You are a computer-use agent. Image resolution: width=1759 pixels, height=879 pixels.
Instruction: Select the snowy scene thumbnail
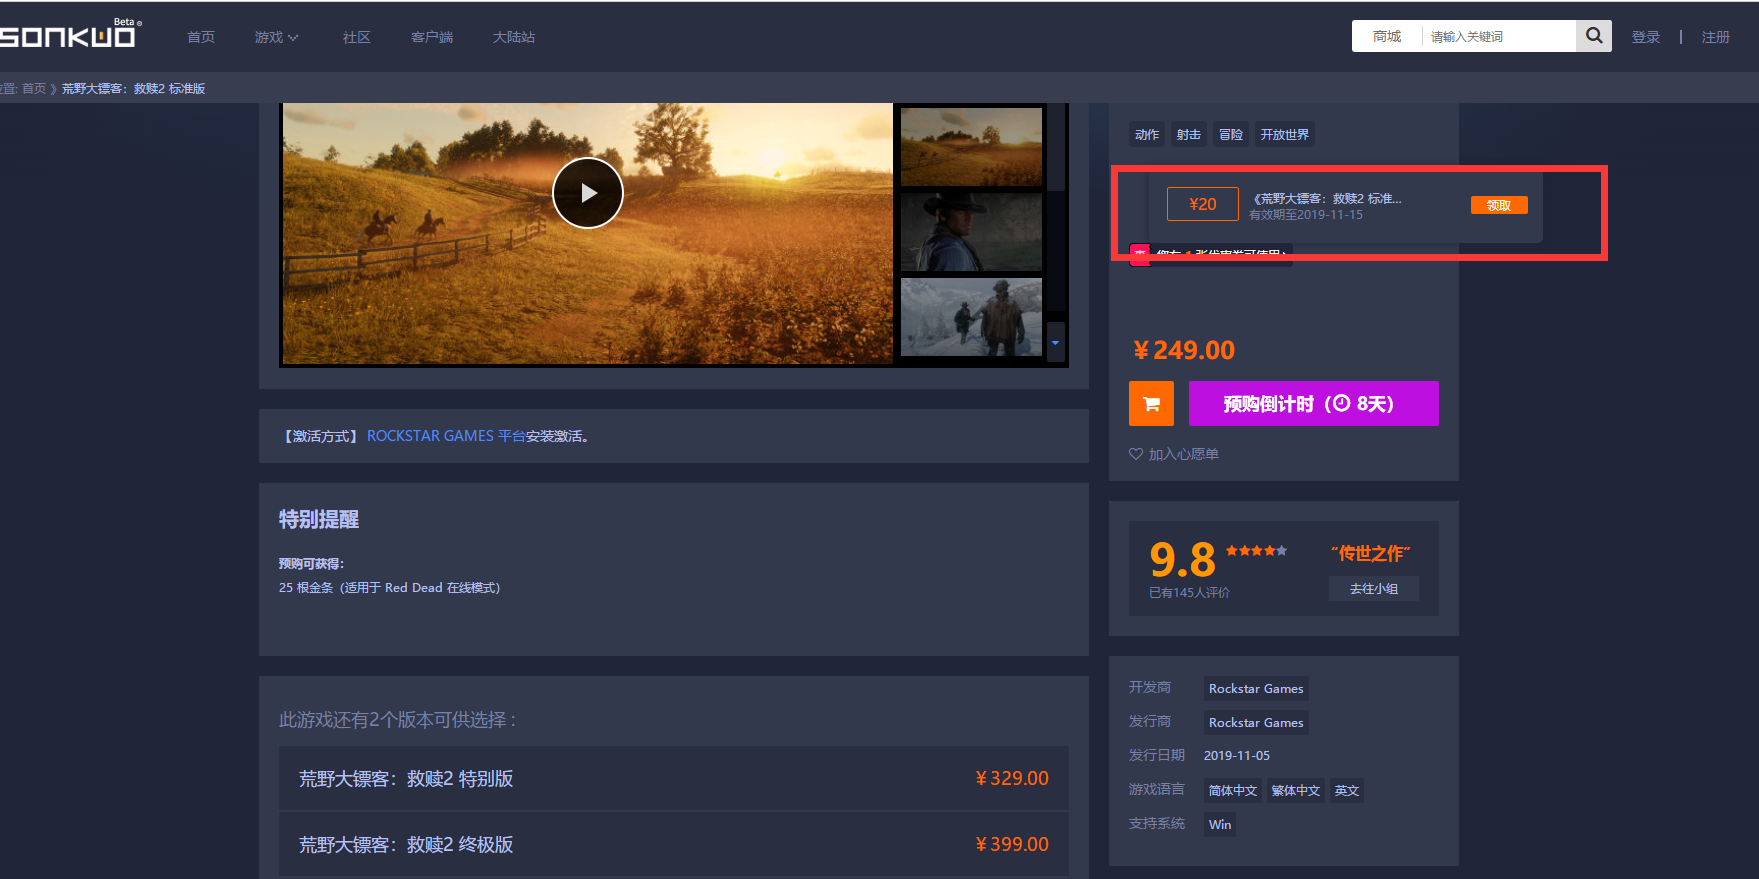click(971, 317)
